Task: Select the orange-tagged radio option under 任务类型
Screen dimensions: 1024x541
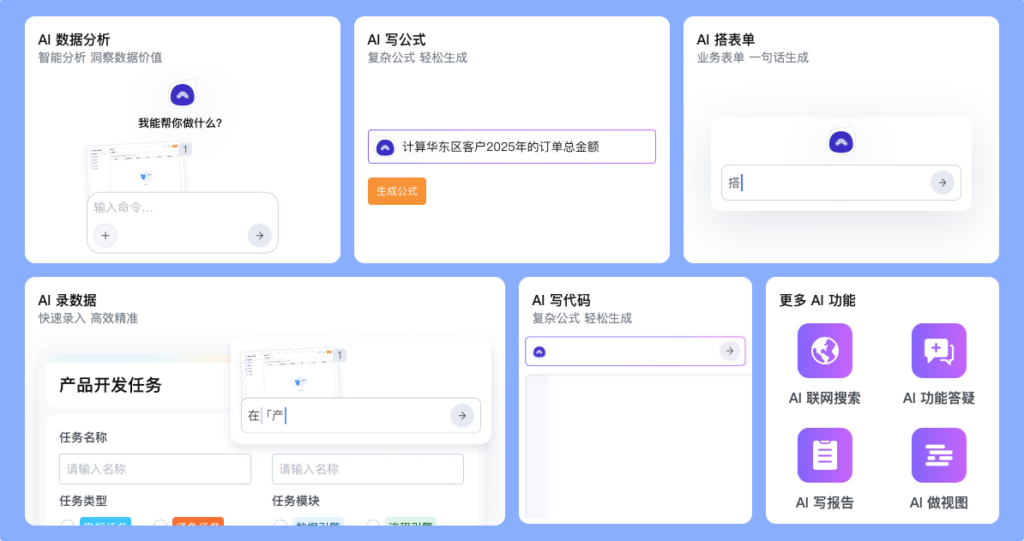Action: click(x=160, y=524)
